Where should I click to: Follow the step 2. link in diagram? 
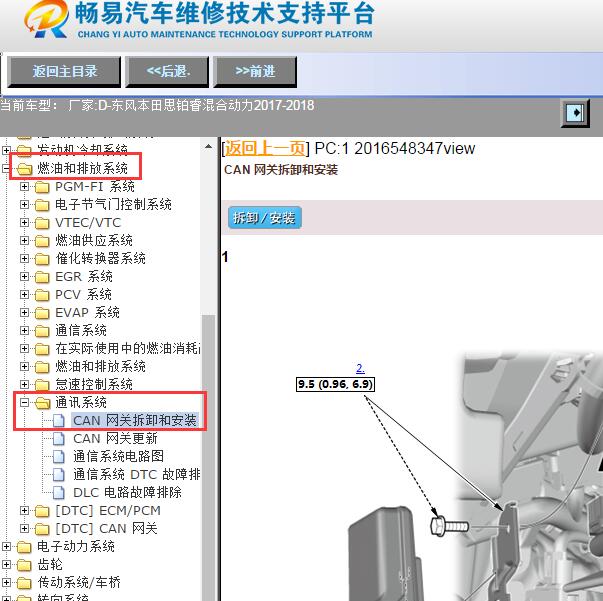(360, 368)
